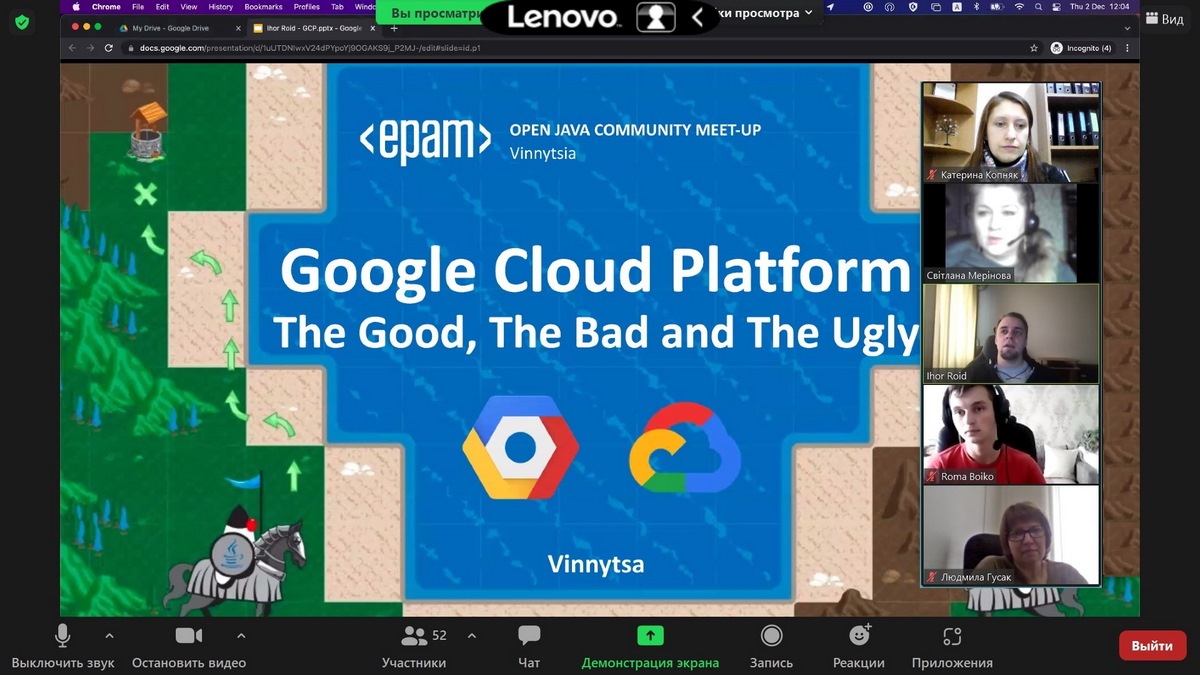The image size is (1200, 675).
Task: Open the Реакции reactions menu
Action: pyautogui.click(x=858, y=636)
